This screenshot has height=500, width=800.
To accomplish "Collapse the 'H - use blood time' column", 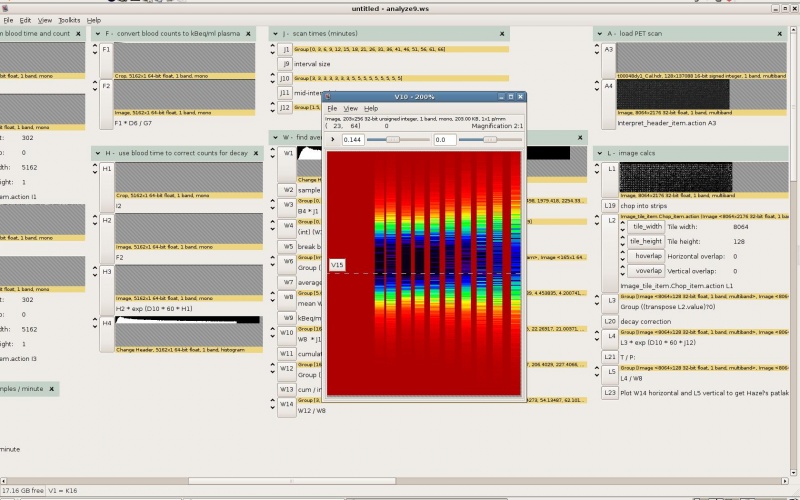I will [x=98, y=152].
